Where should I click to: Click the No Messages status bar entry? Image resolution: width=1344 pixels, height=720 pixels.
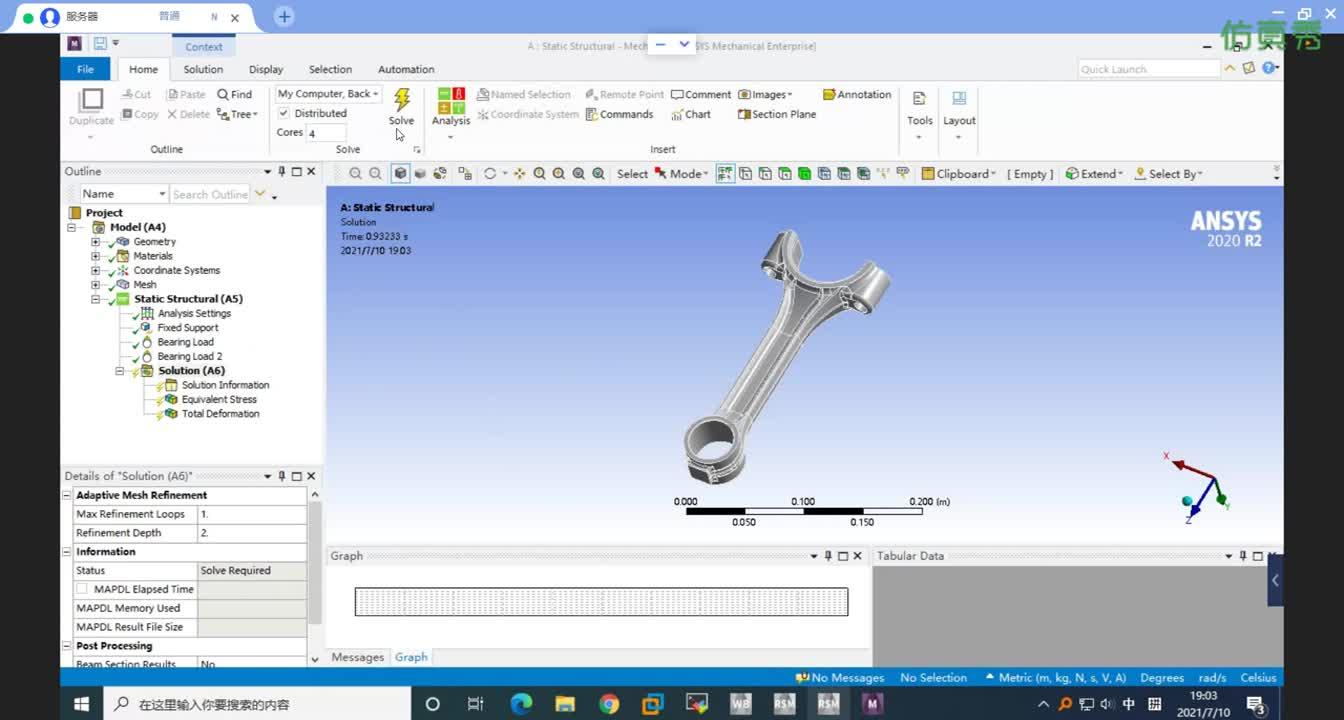840,677
